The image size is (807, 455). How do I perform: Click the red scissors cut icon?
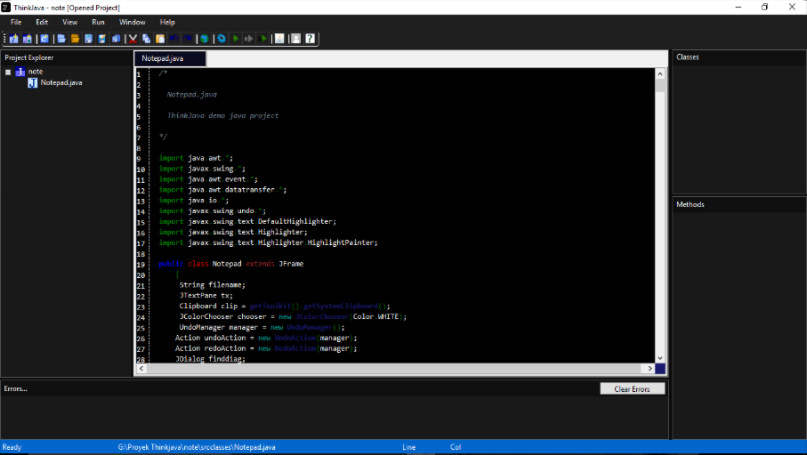(133, 39)
